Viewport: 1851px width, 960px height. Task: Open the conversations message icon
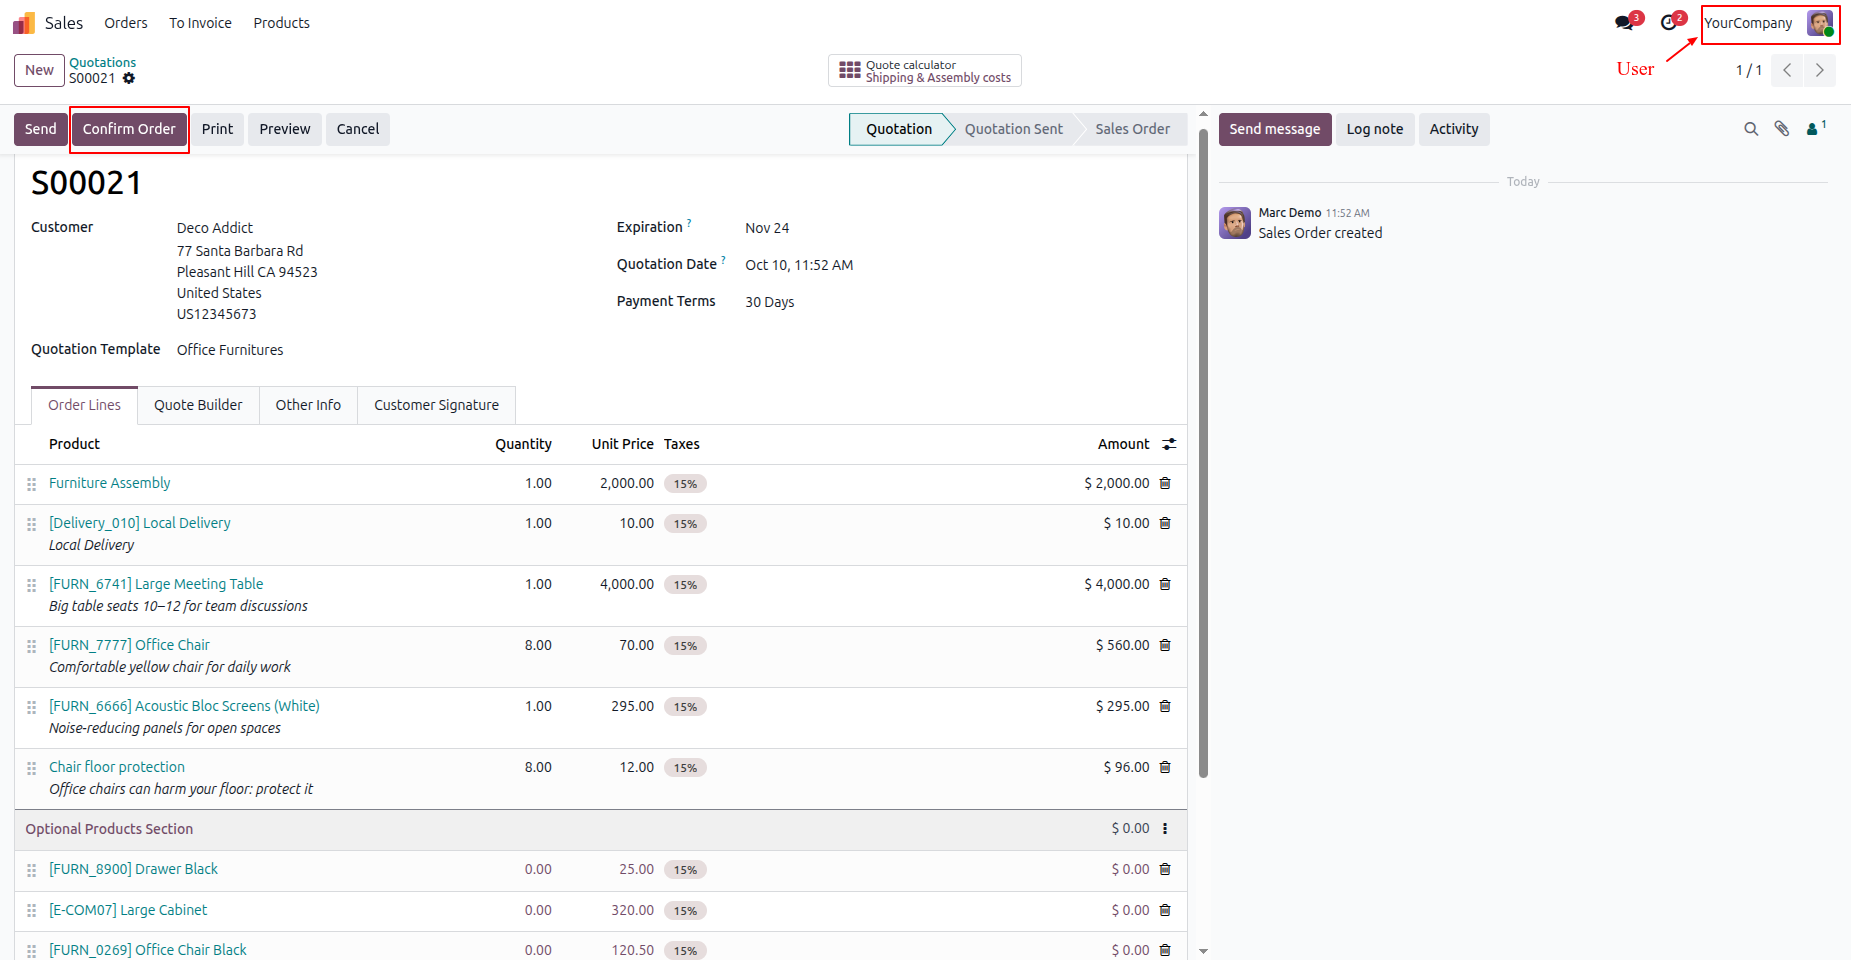(1625, 23)
